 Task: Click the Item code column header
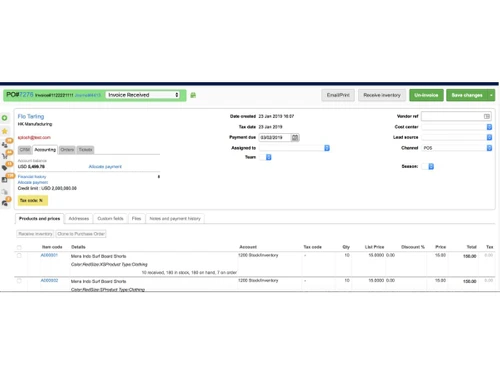[52, 247]
